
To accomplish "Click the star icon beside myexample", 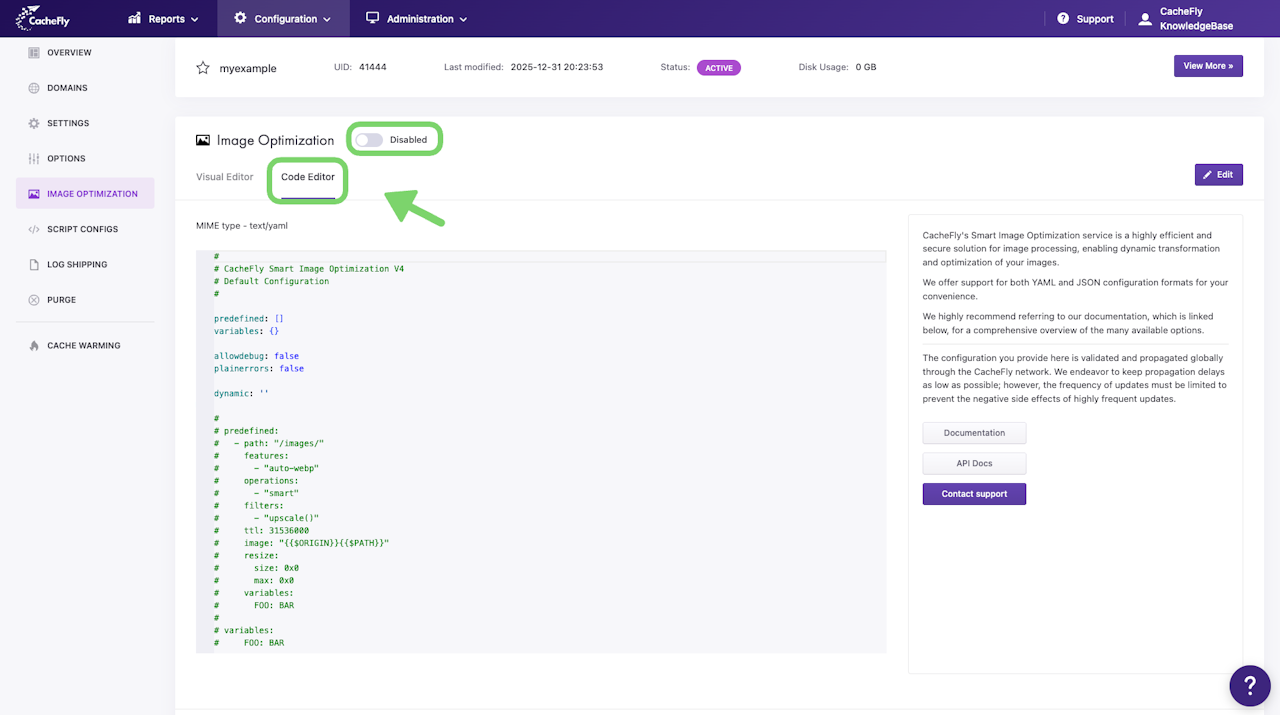I will pos(203,68).
